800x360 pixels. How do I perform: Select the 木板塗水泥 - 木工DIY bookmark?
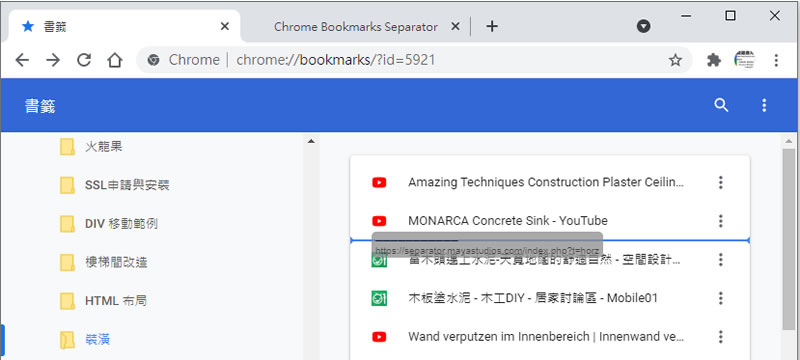(x=549, y=298)
